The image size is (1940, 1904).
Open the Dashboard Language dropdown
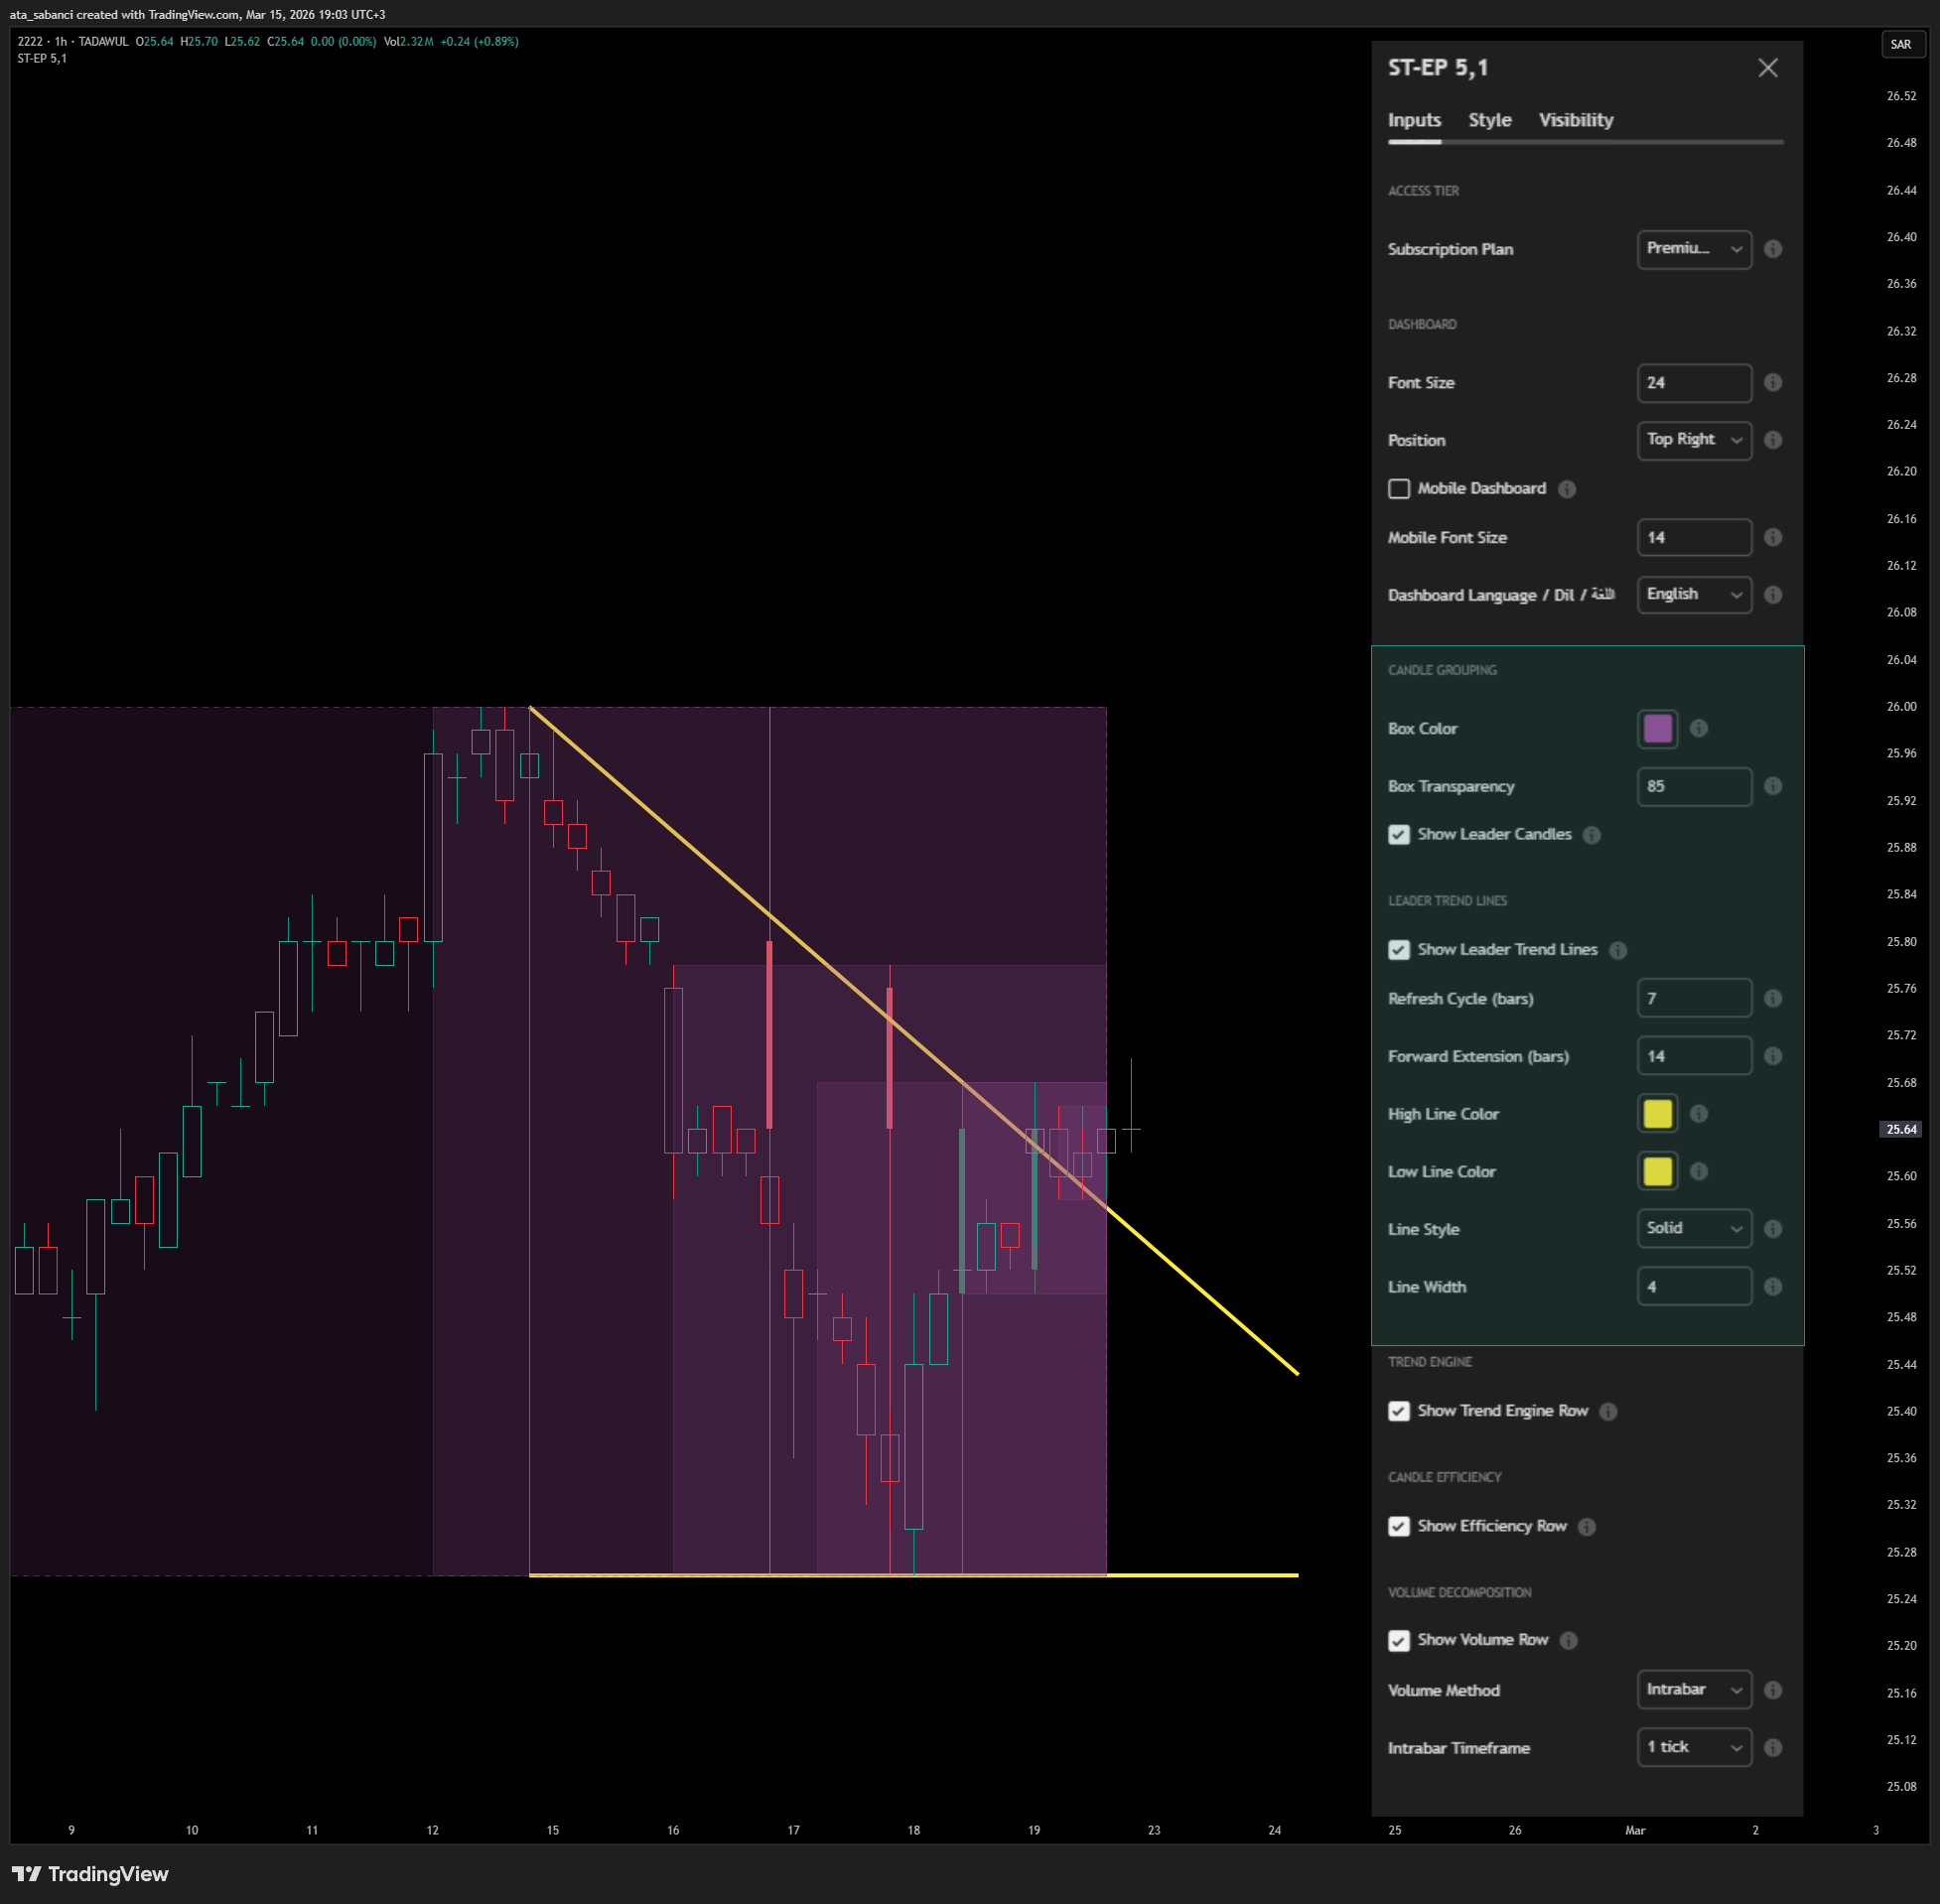(1694, 595)
